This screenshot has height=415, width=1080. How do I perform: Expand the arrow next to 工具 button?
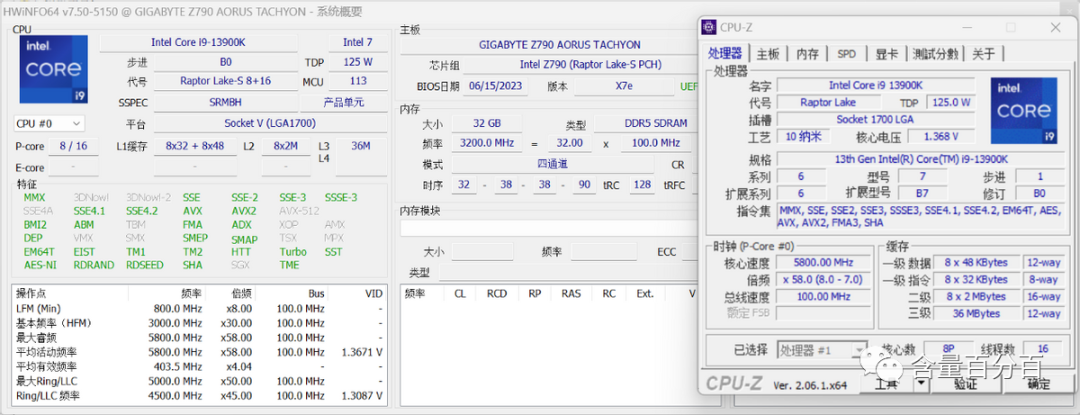922,384
